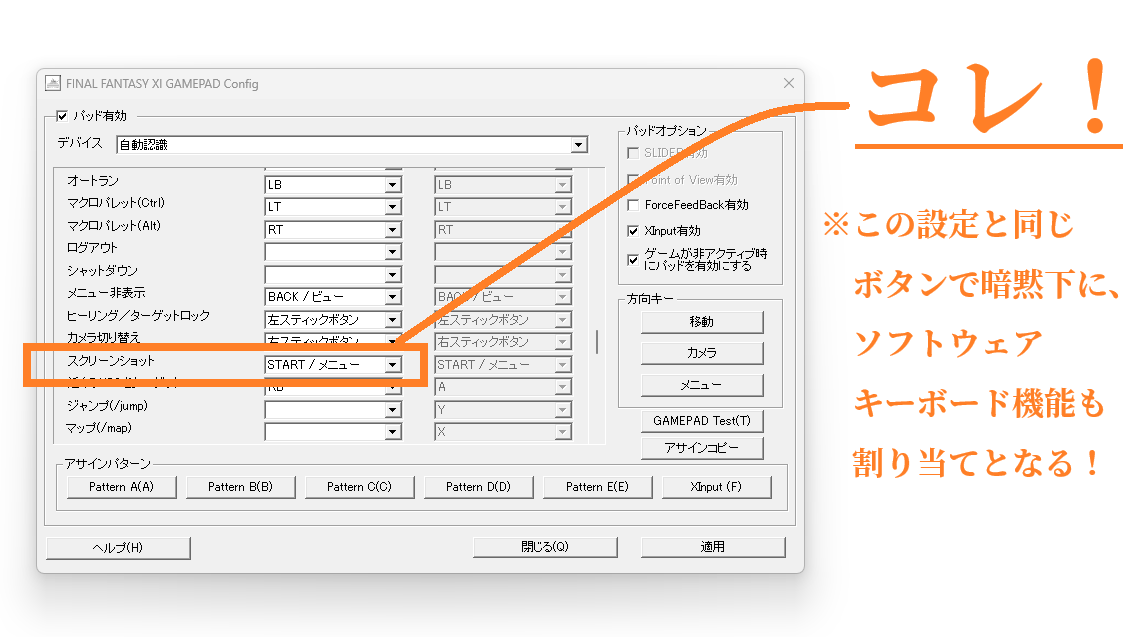The height and width of the screenshot is (637, 1123).
Task: Apply XInput (F) assignment pattern
Action: [x=716, y=487]
